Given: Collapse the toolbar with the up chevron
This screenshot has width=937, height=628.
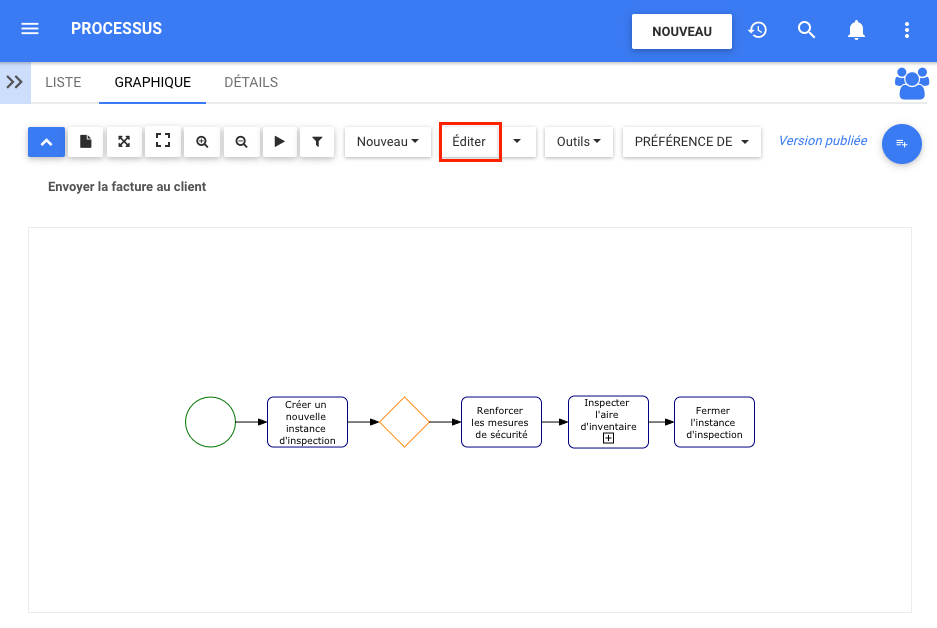Looking at the screenshot, I should (x=46, y=142).
